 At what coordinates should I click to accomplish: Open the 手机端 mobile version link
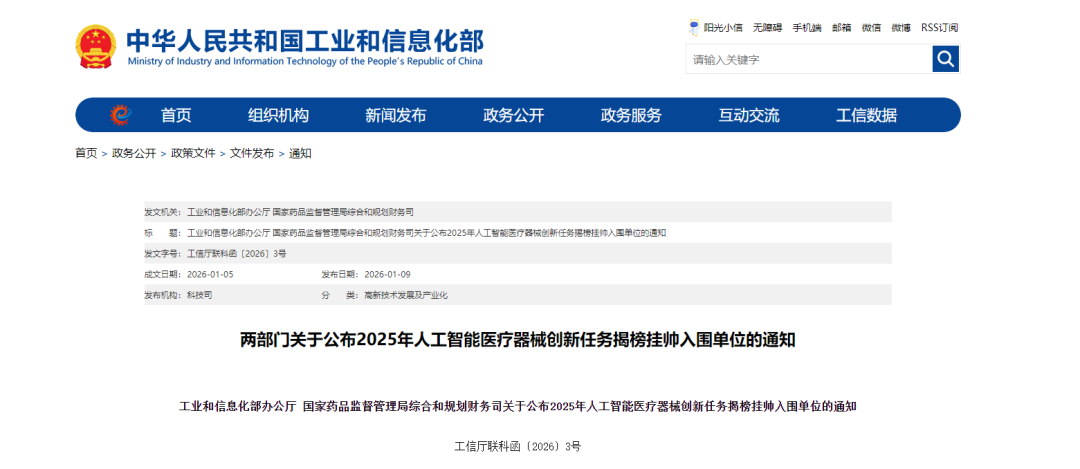pyautogui.click(x=807, y=28)
